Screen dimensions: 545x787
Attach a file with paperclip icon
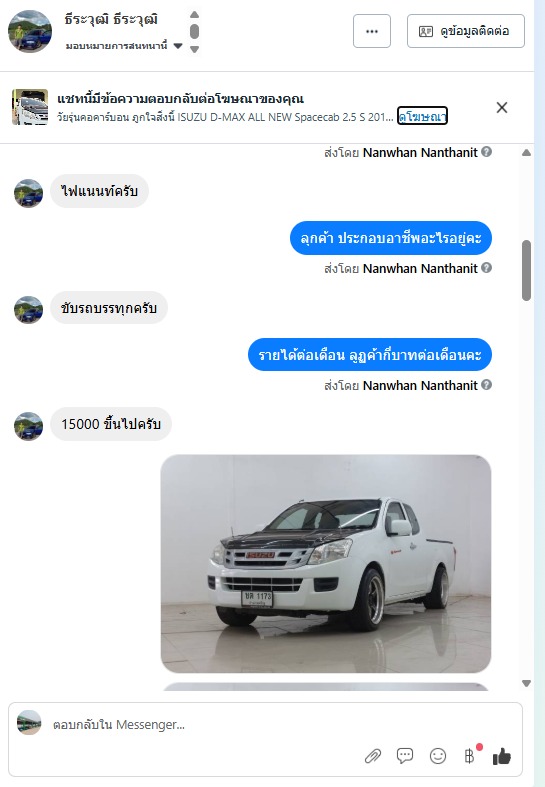tap(372, 756)
